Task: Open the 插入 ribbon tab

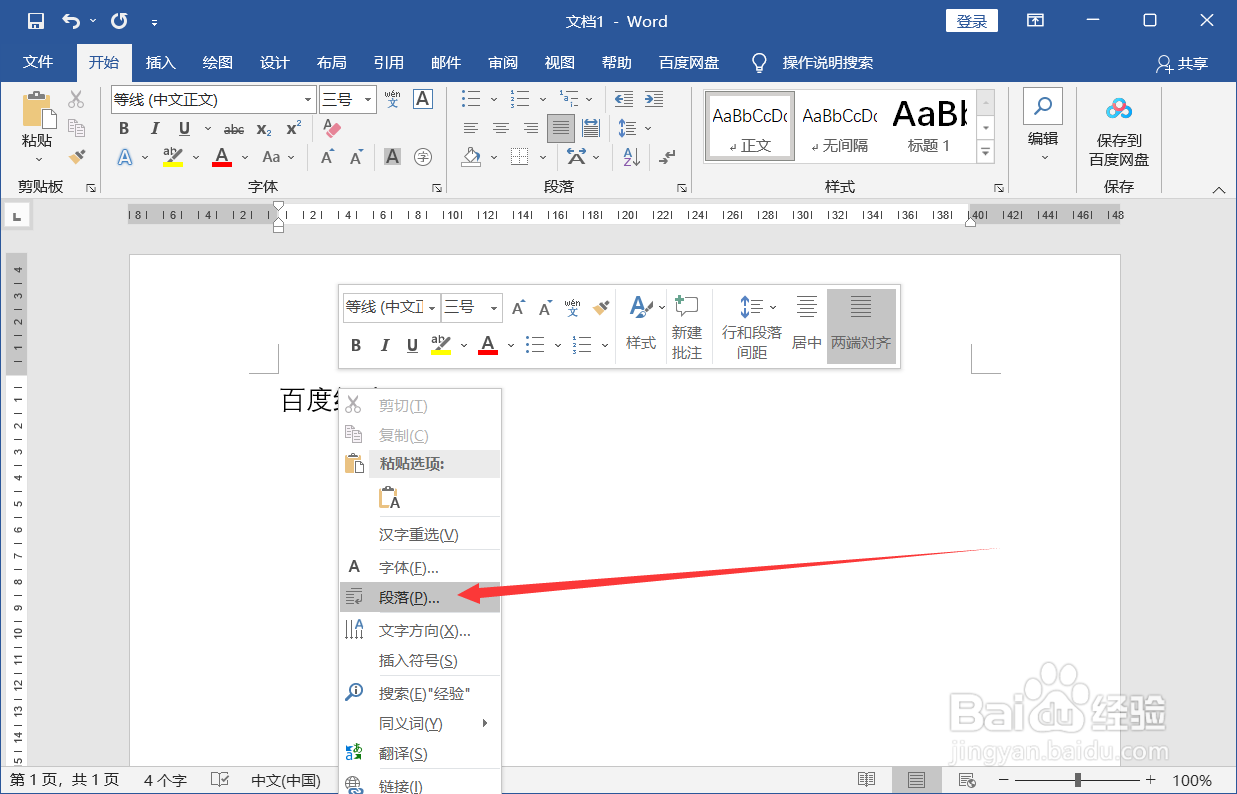Action: (x=161, y=62)
